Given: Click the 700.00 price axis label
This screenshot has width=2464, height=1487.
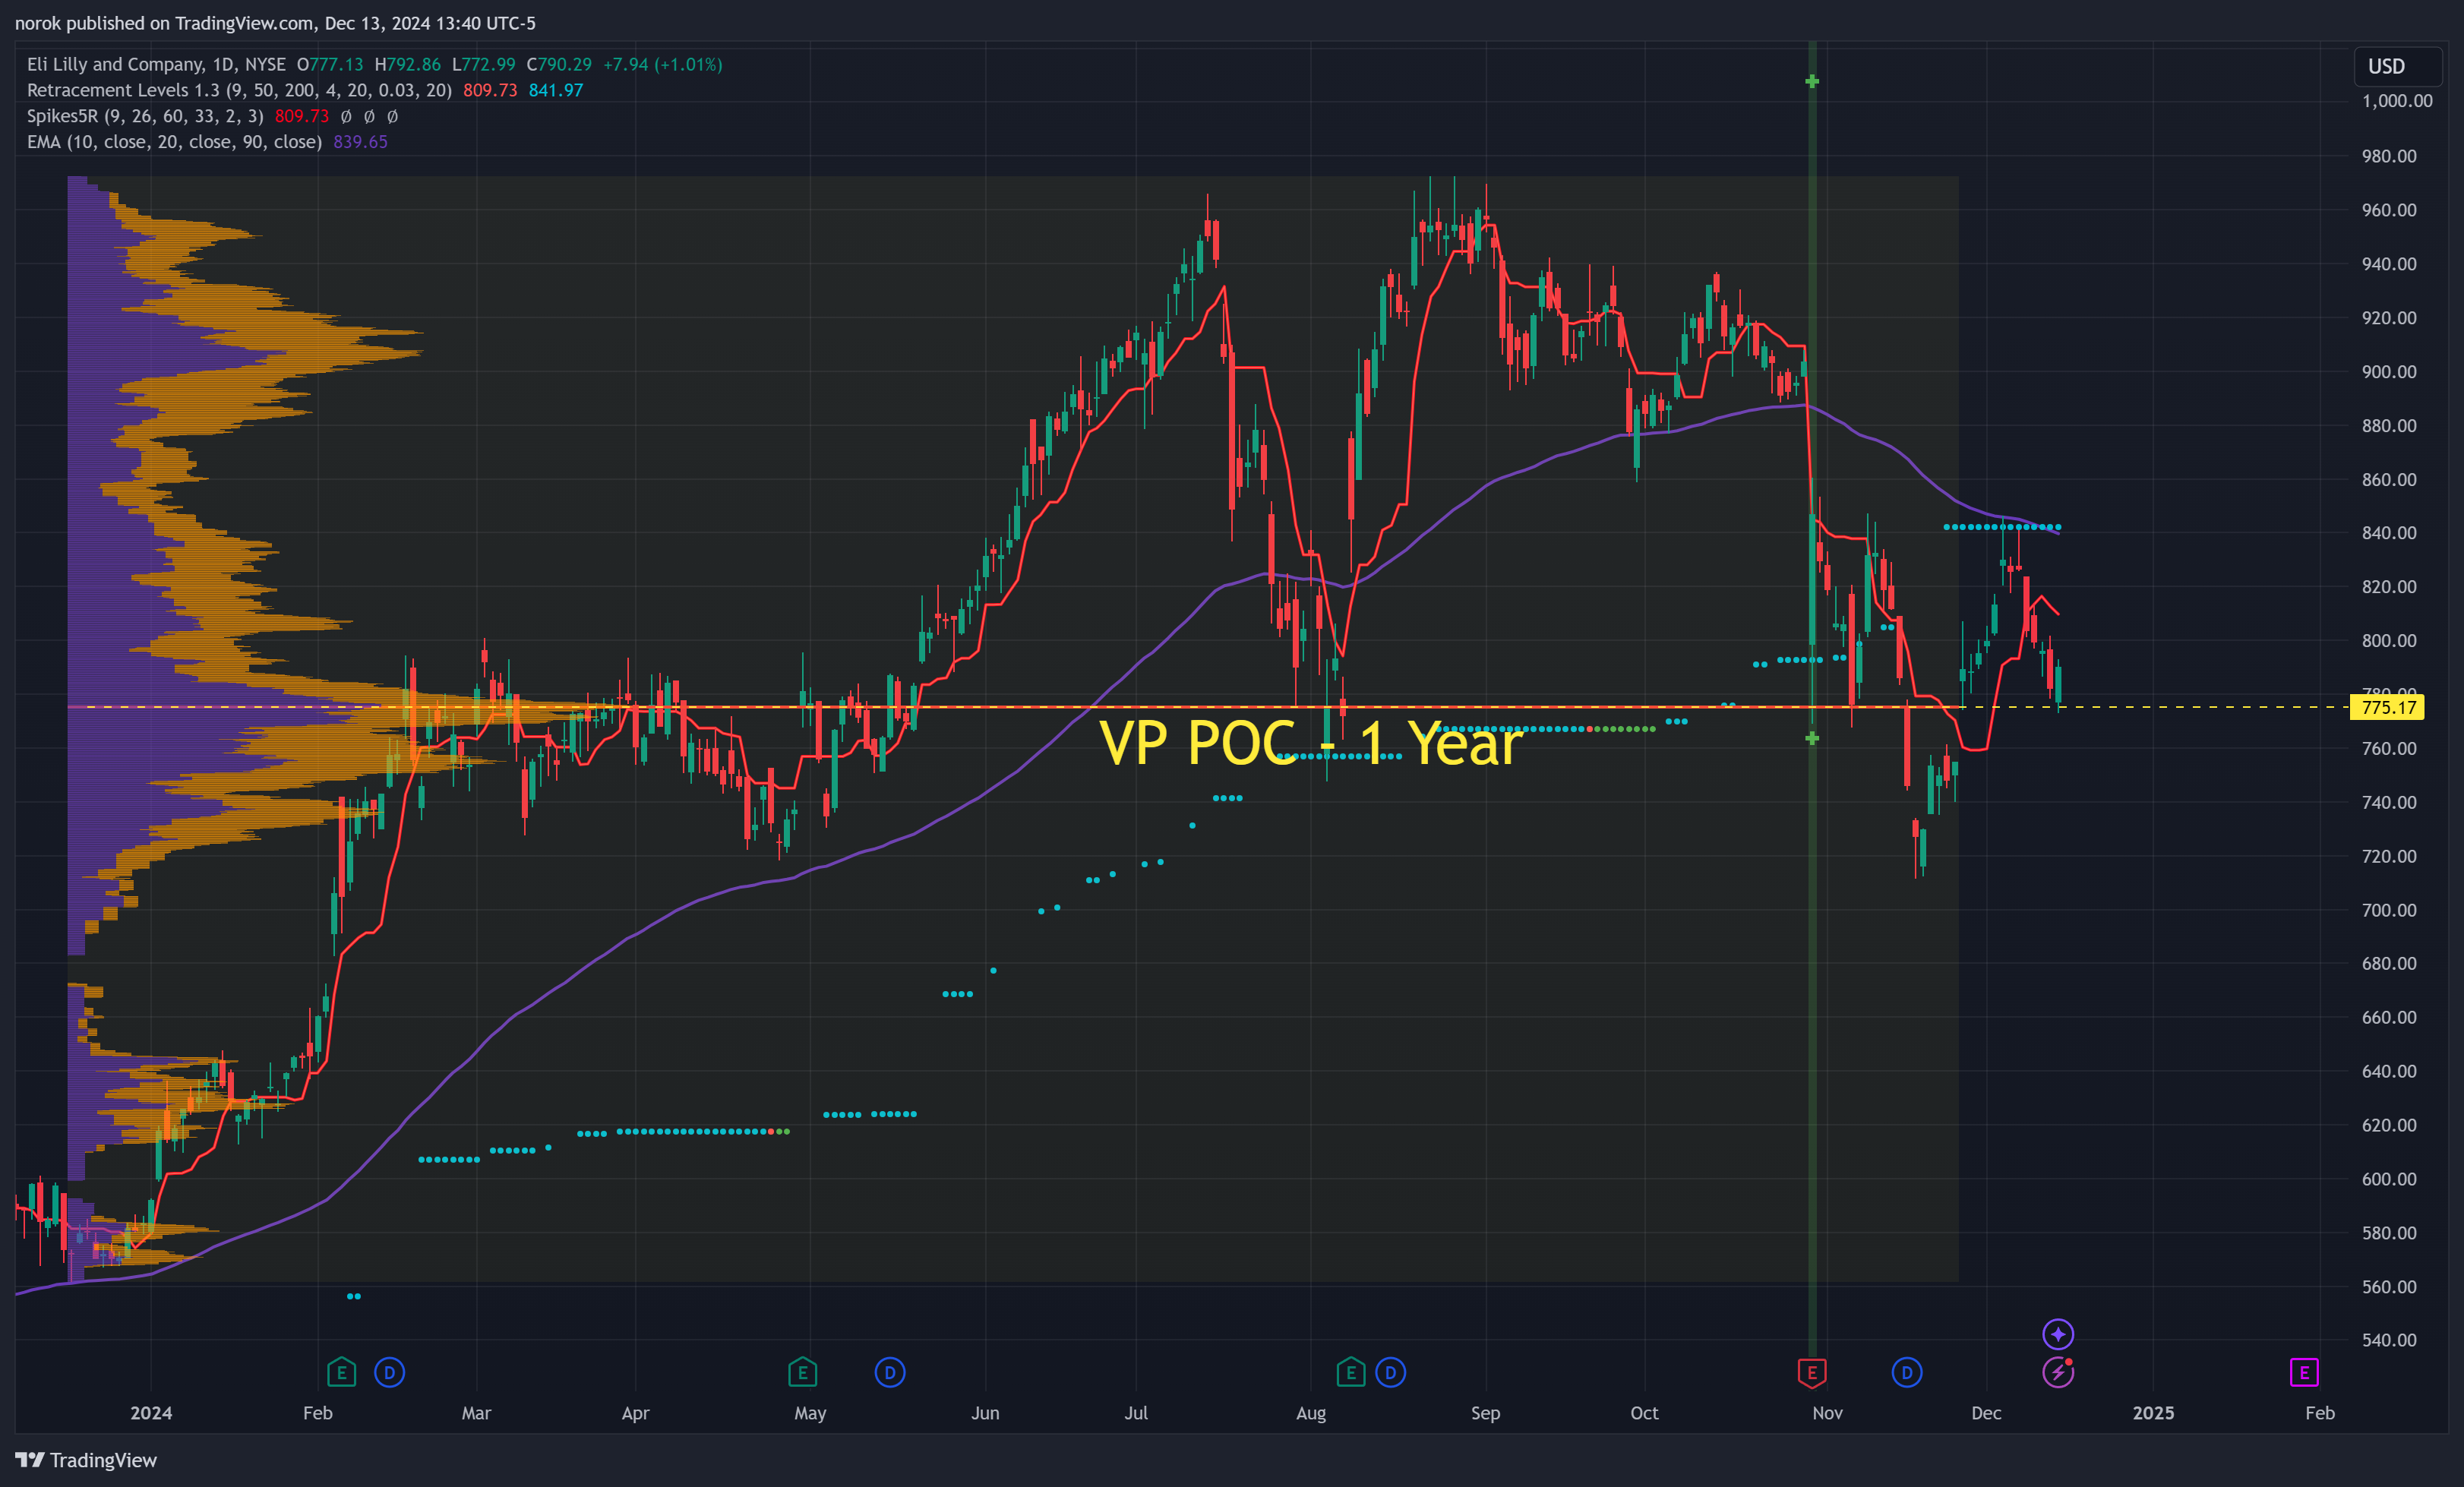Looking at the screenshot, I should tap(2389, 910).
